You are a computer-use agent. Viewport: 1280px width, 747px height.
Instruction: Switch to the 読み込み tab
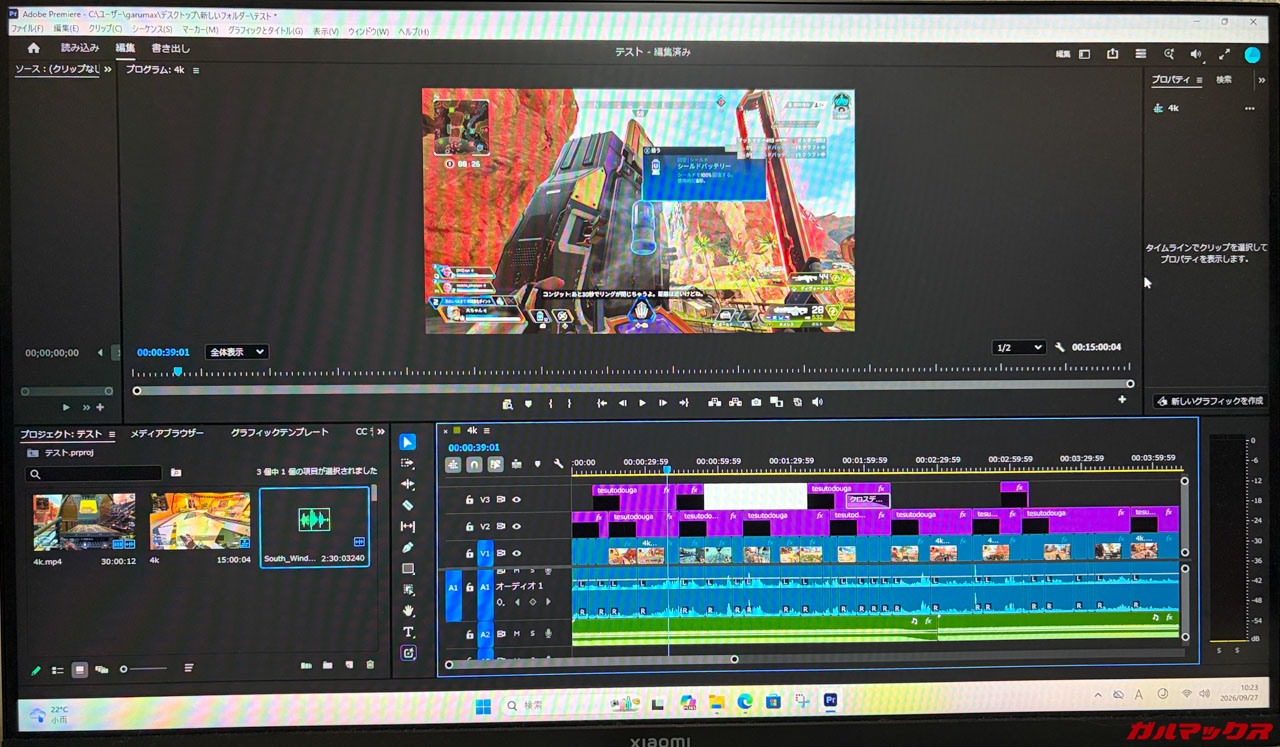(x=80, y=48)
